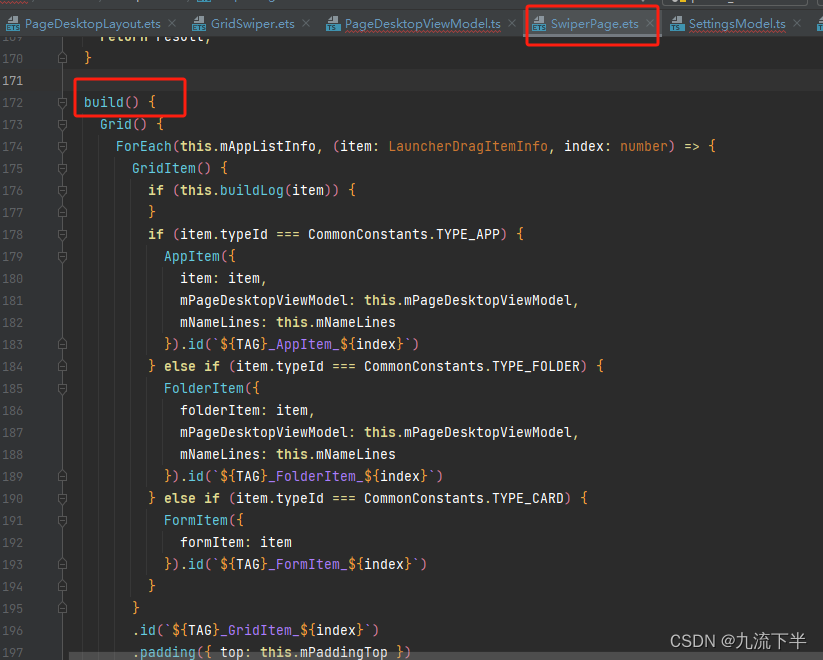Collapse the FormItem block on line 191
This screenshot has height=660, width=823.
click(x=62, y=520)
